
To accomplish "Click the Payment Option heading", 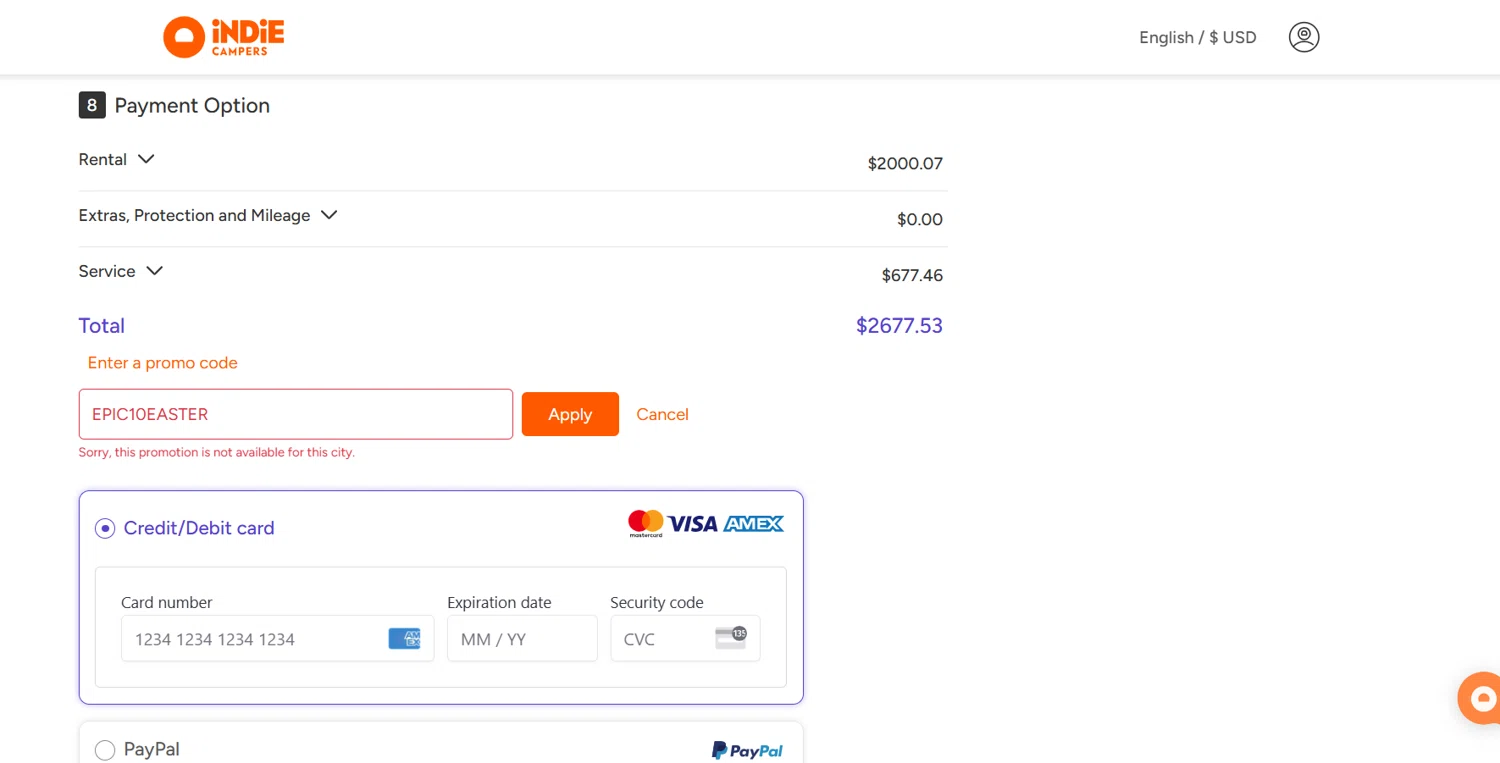I will (x=192, y=105).
